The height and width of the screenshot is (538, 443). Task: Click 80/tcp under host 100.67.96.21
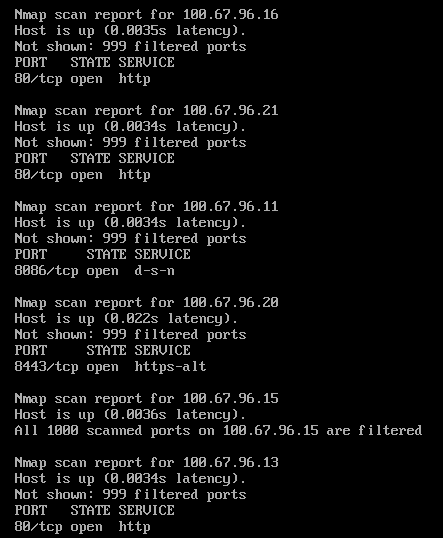[x=38, y=175]
